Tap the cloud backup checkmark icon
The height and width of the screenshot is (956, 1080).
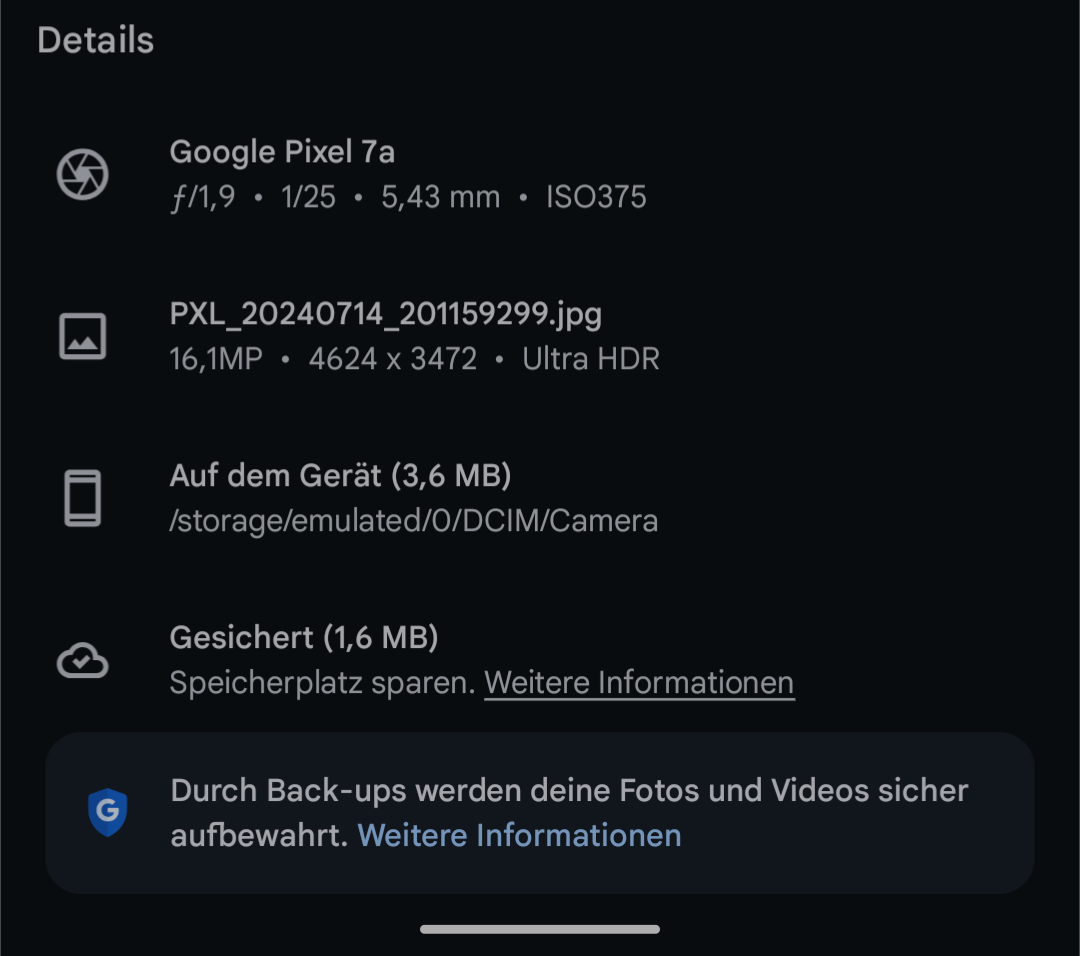pos(82,661)
